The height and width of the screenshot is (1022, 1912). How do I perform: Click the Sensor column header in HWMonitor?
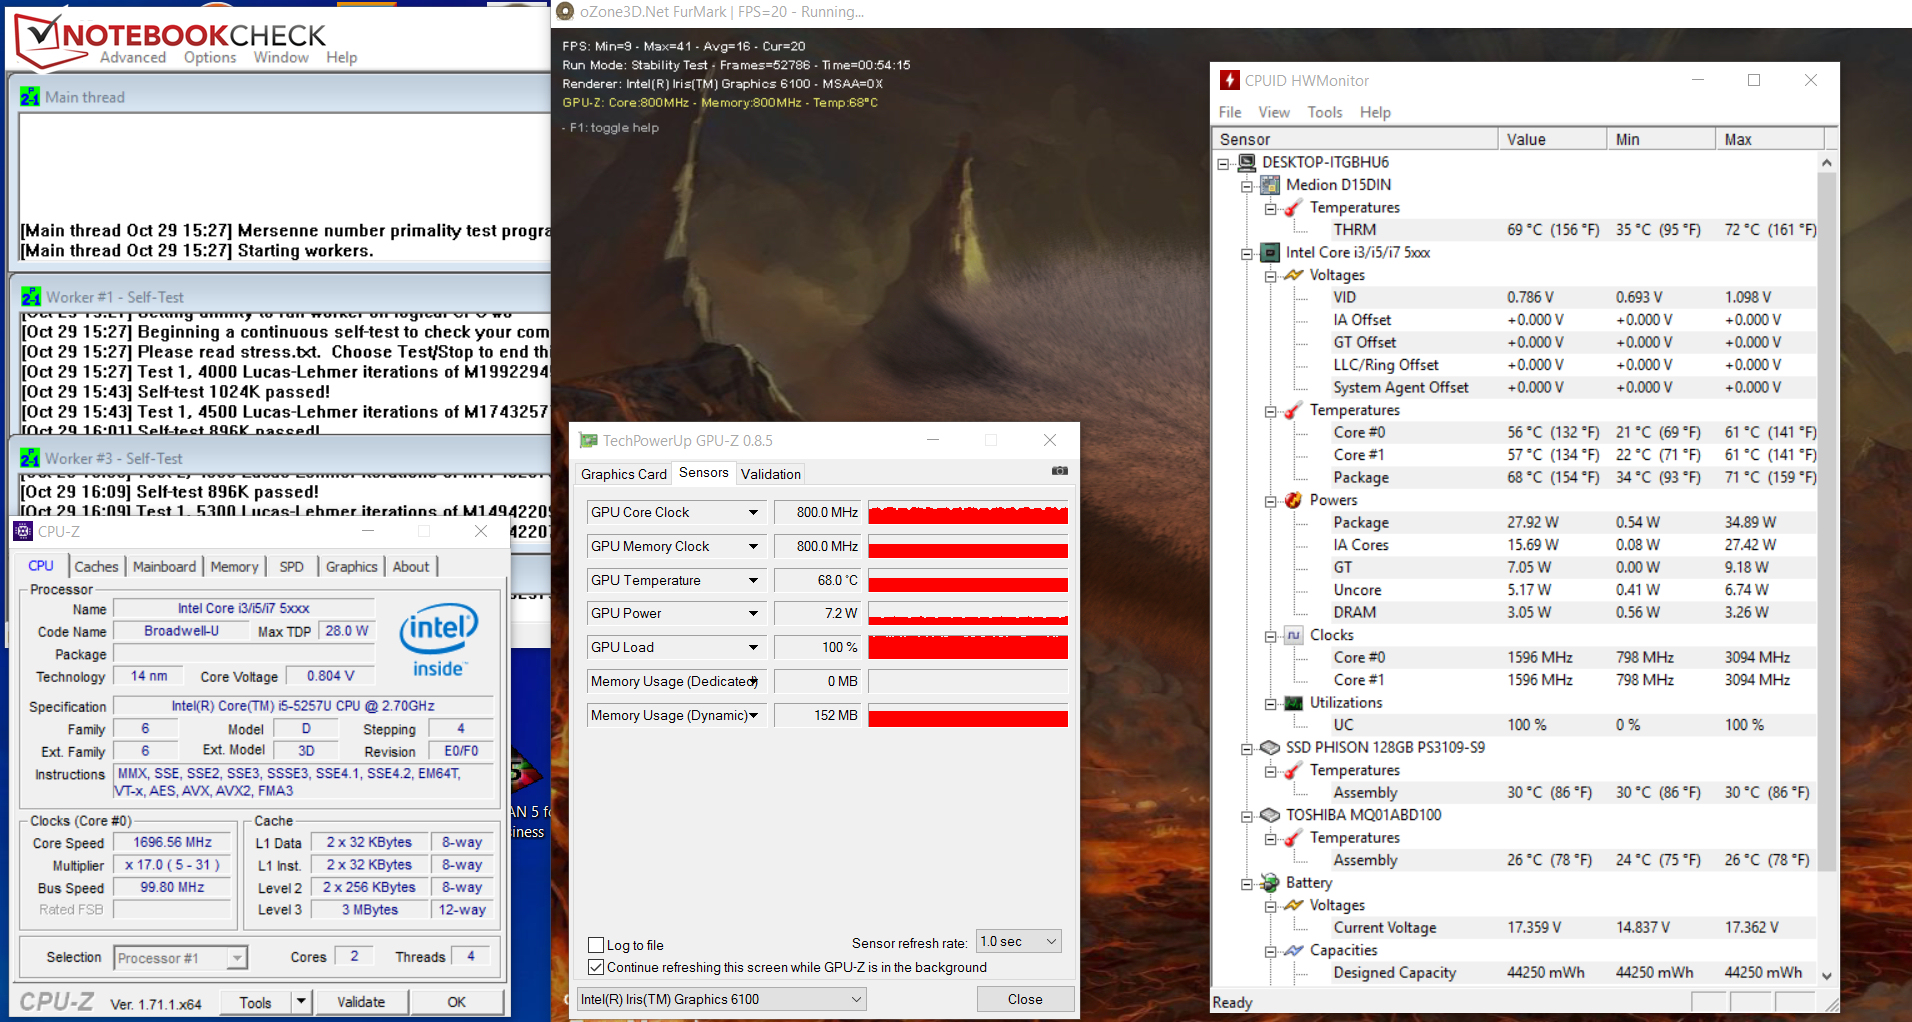1355,140
